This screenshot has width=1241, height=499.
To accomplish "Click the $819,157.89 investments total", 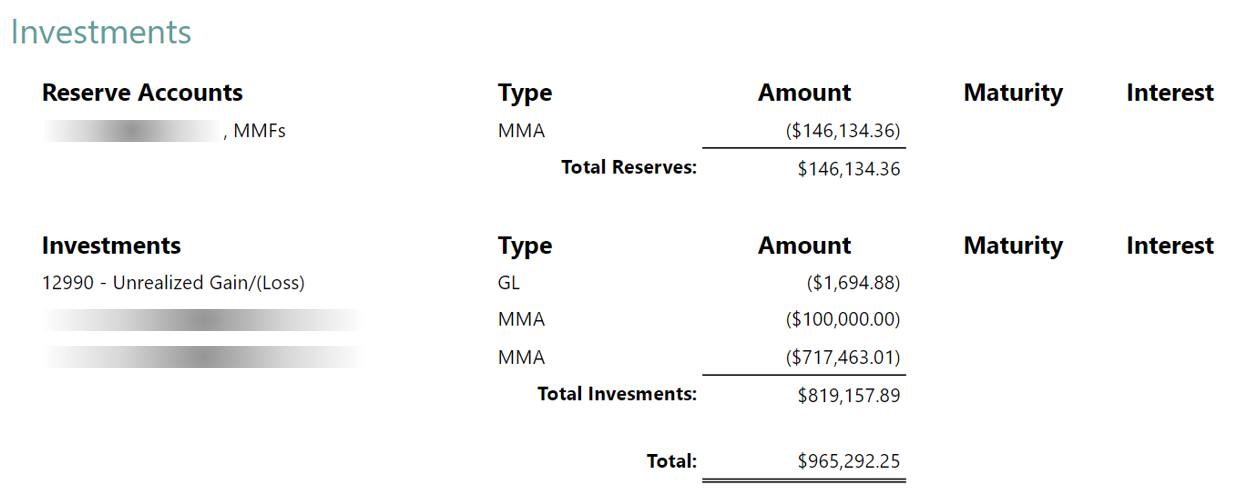I will [849, 396].
